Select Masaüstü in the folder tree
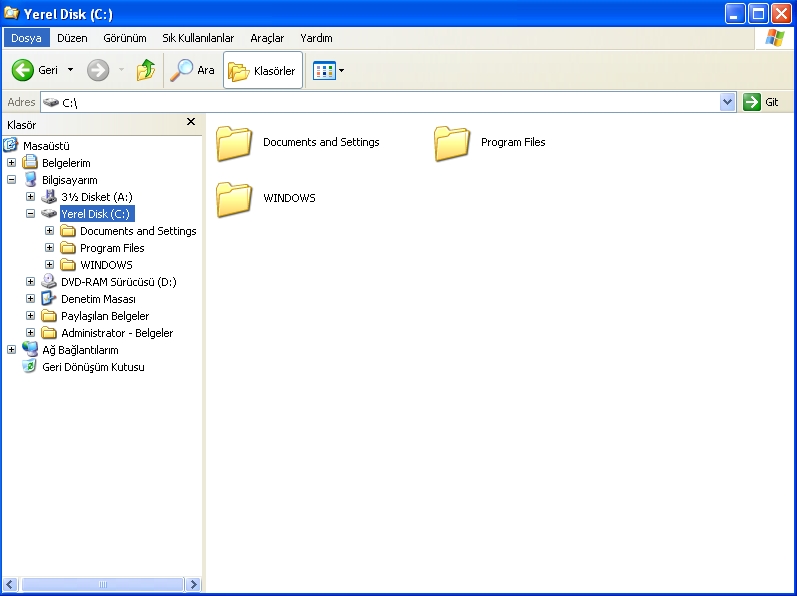 (46, 146)
